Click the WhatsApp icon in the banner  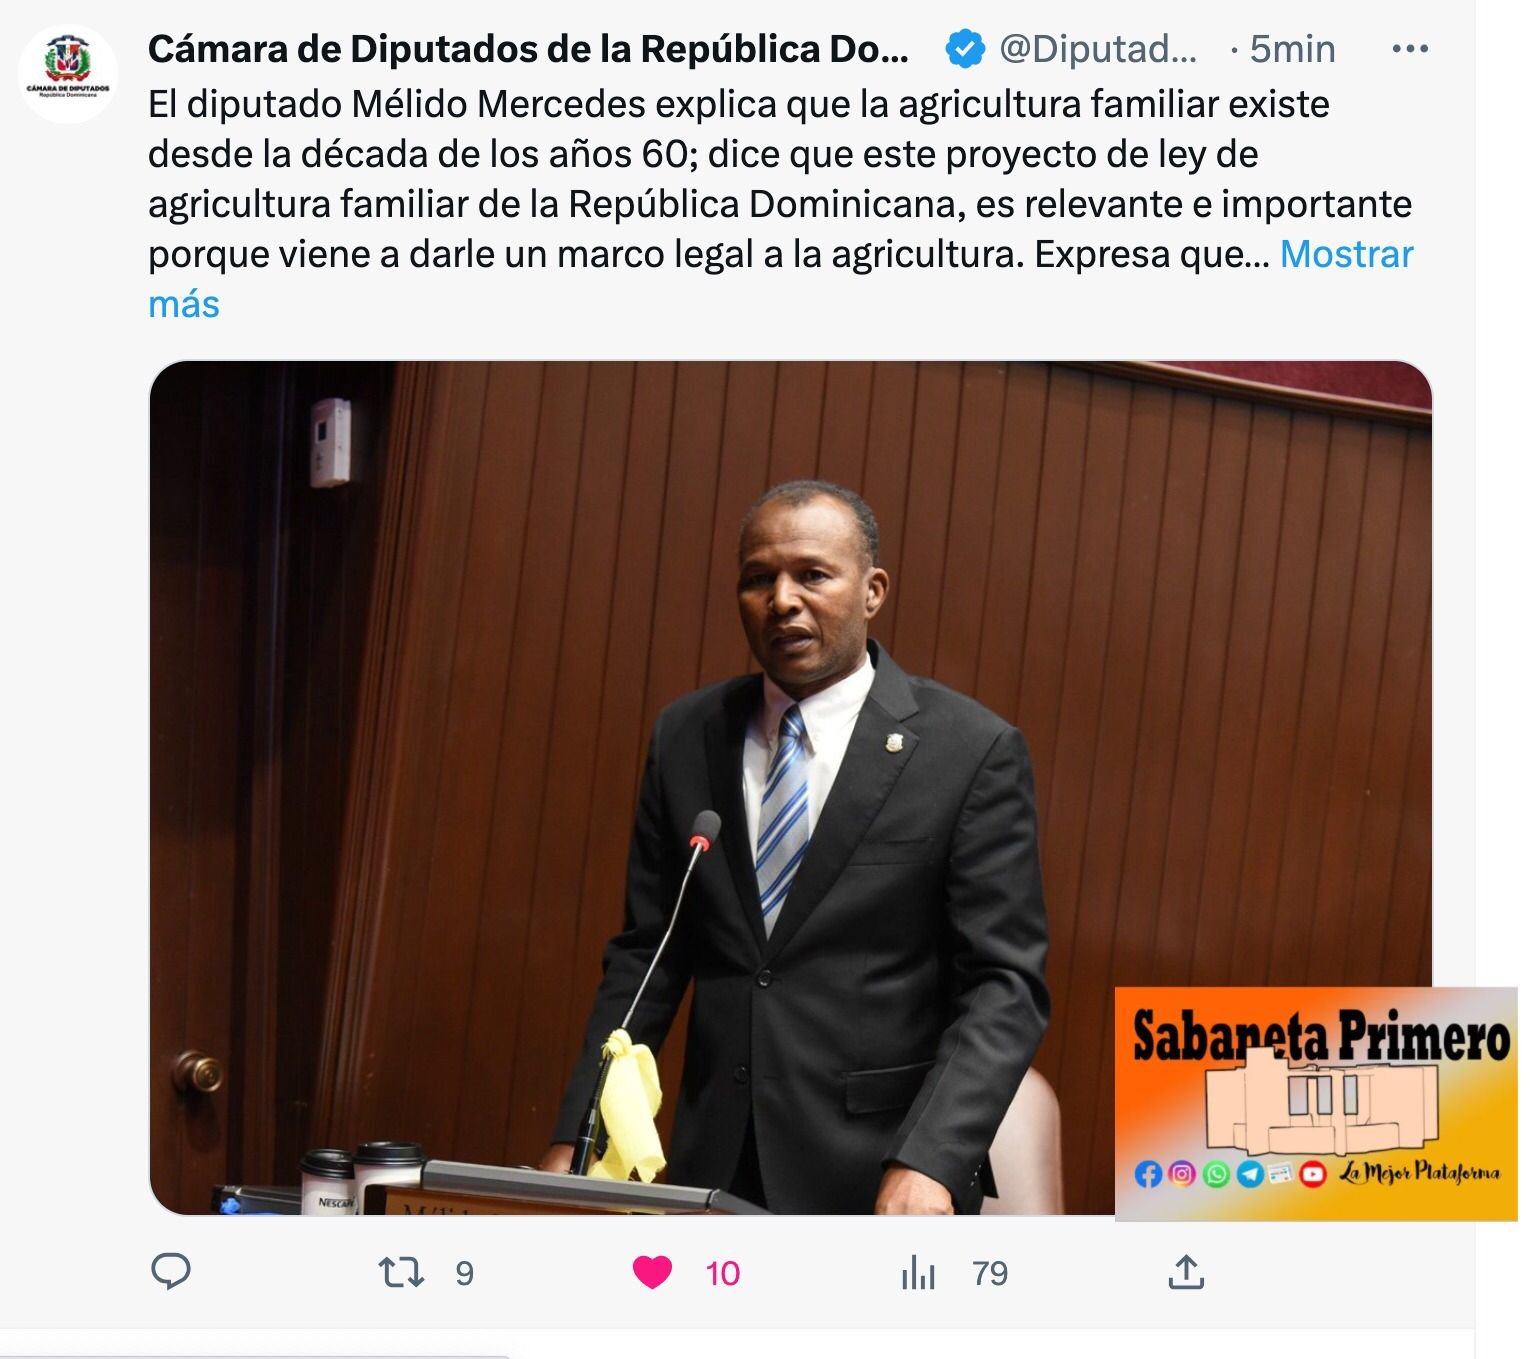pyautogui.click(x=1216, y=1174)
